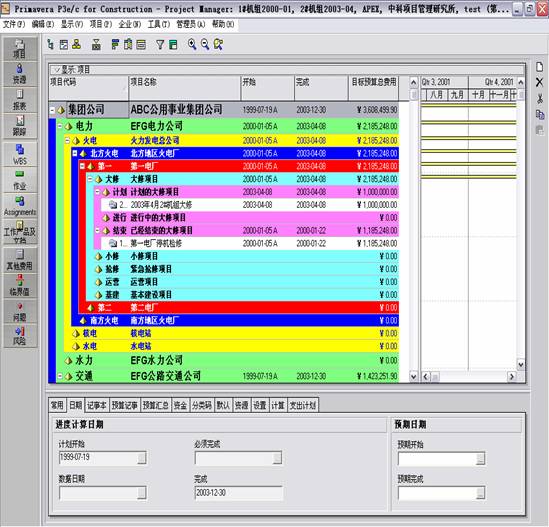Screen dimensions: 549x527
Task: Click the 目标预算总费用 column header
Action: [374, 88]
